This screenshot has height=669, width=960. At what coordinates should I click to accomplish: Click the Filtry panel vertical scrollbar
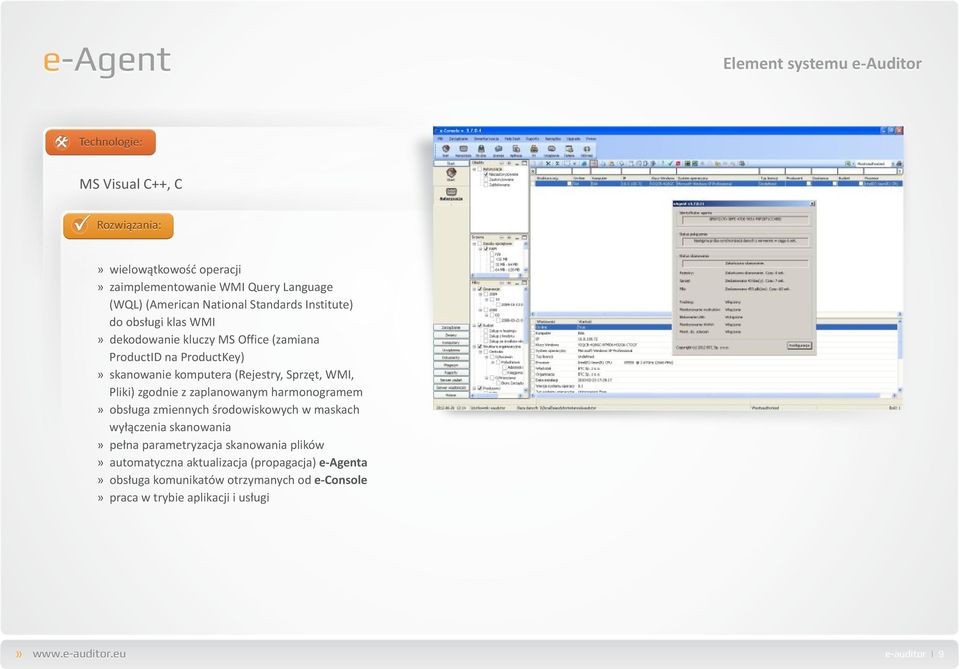click(525, 338)
